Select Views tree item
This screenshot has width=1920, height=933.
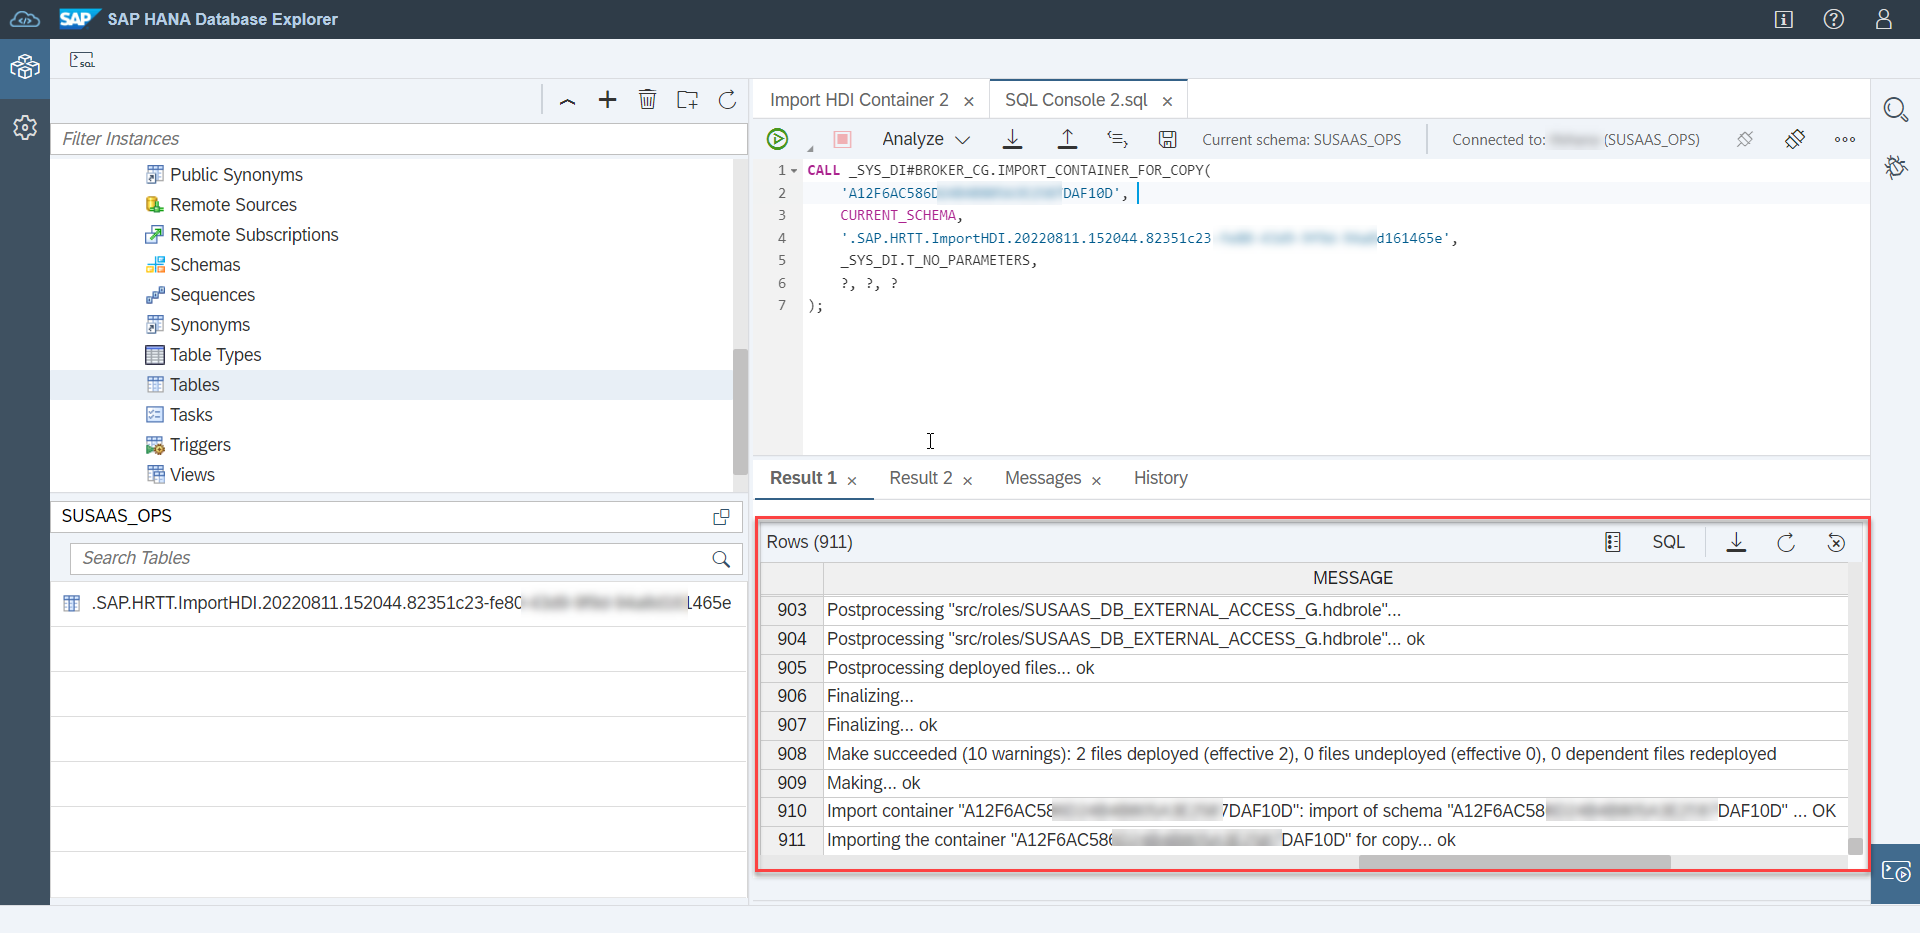tap(192, 475)
